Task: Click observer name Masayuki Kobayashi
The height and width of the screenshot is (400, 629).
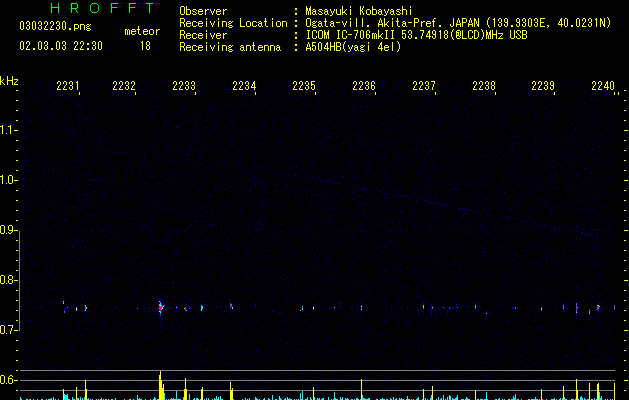Action: tap(359, 11)
